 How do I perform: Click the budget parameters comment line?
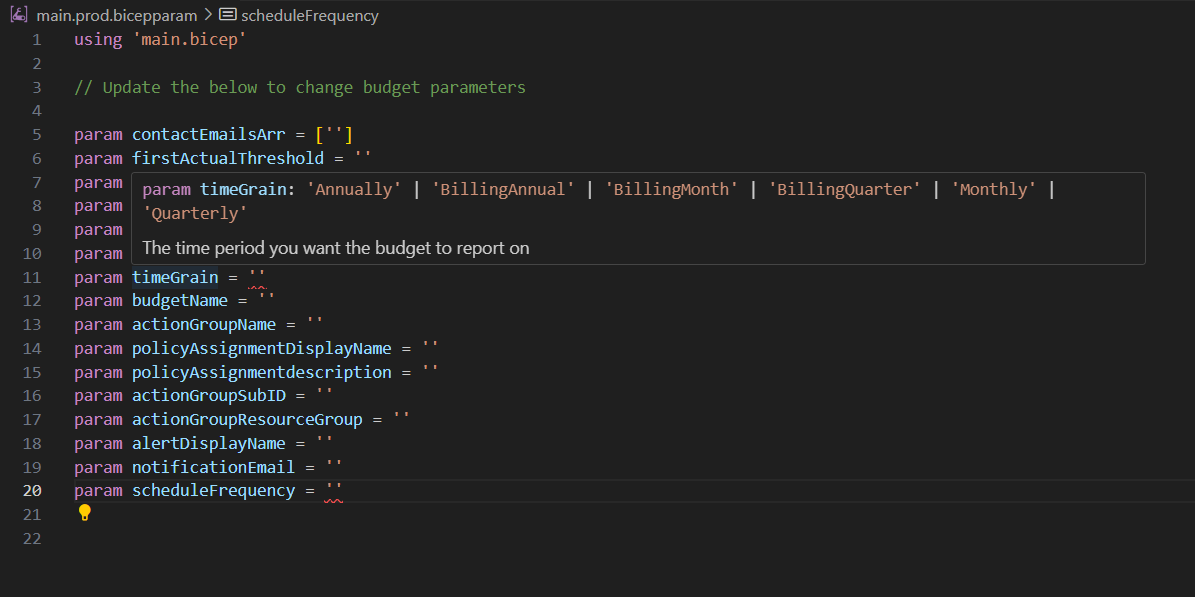[300, 88]
